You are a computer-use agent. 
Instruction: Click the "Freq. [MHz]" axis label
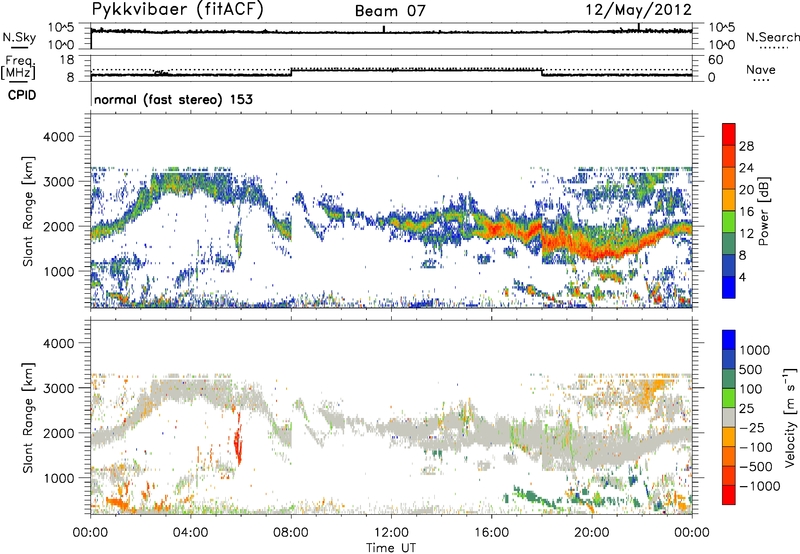click(18, 67)
